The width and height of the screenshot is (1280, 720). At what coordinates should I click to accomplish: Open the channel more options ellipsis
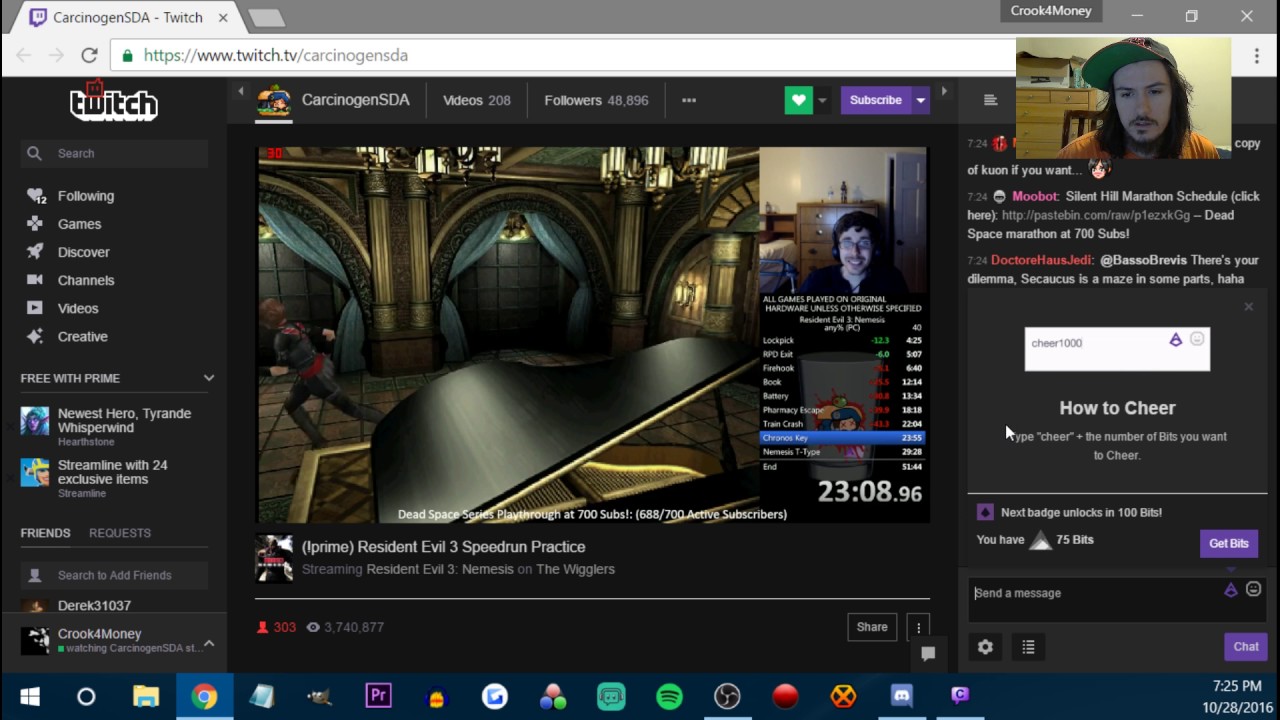688,100
